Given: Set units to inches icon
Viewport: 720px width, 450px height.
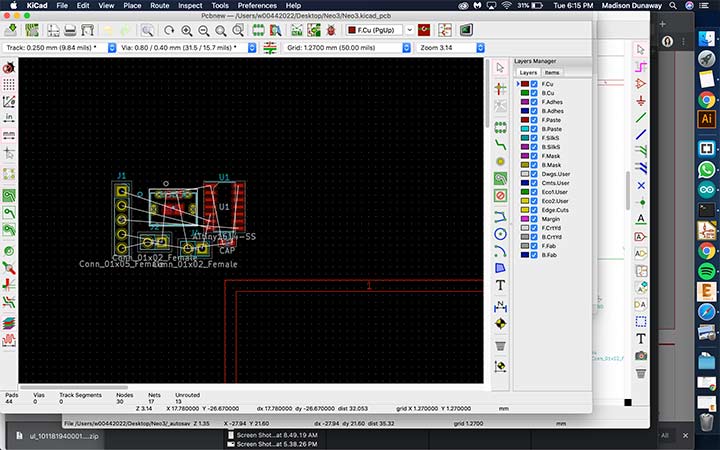Looking at the screenshot, I should [9, 118].
